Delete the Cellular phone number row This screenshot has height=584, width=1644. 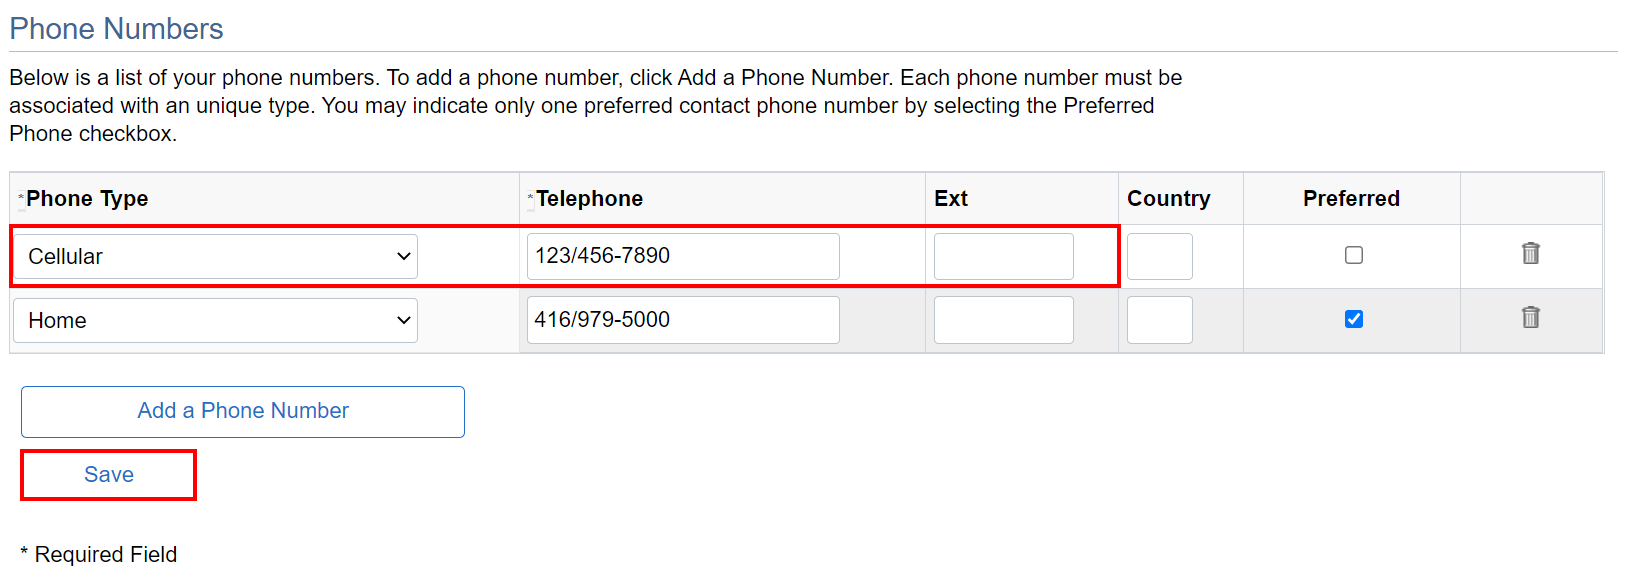pos(1530,254)
